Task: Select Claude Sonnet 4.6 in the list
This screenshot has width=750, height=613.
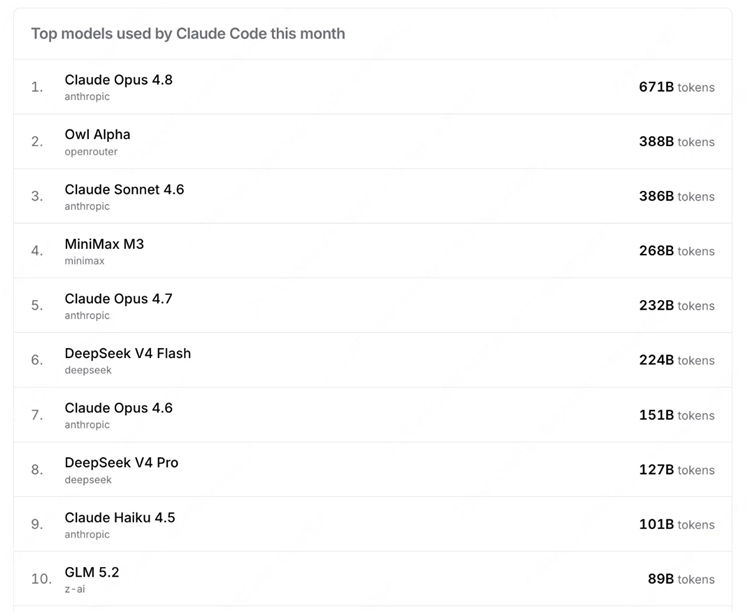Action: point(124,189)
